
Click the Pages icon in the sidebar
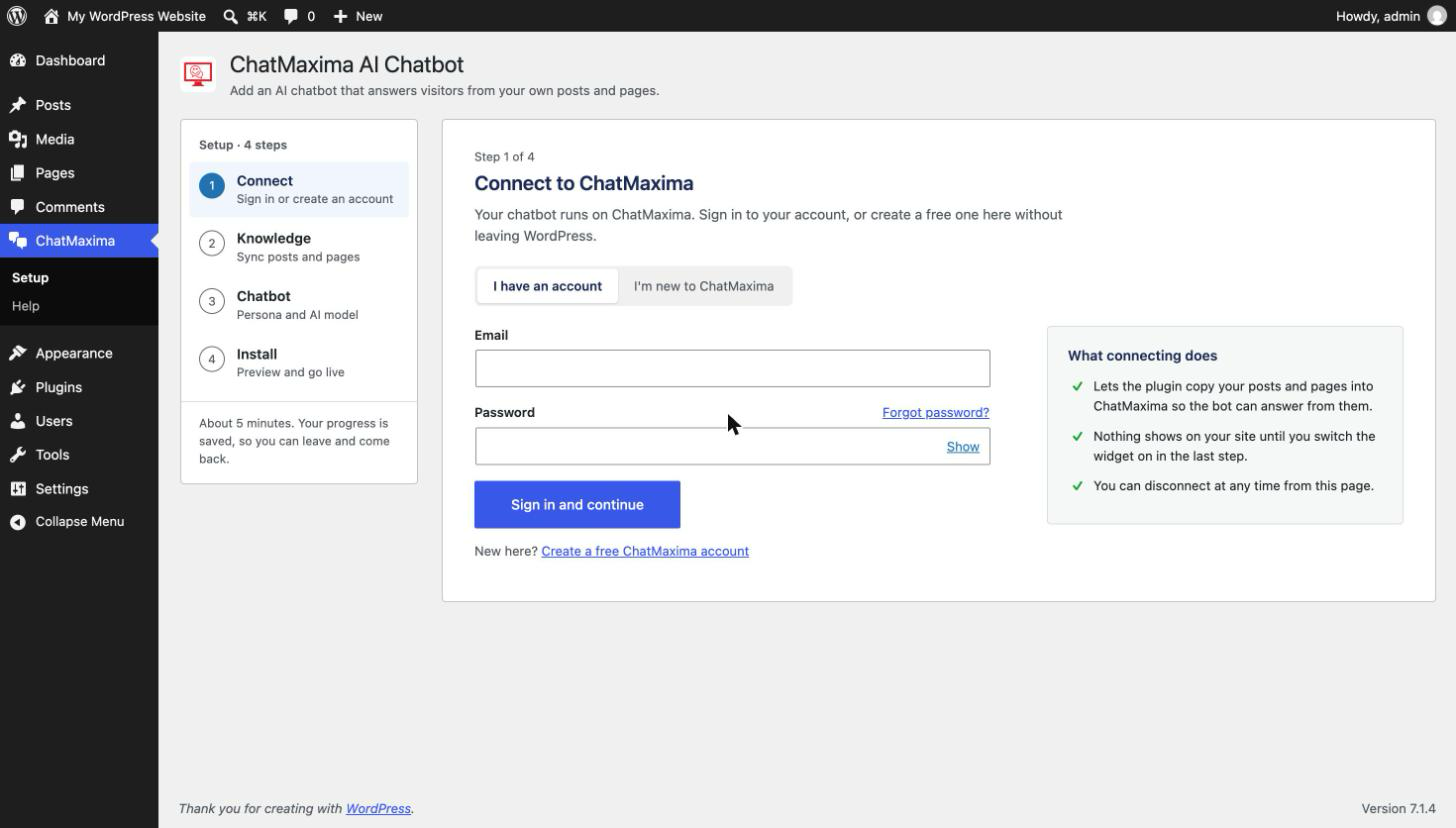pyautogui.click(x=17, y=173)
